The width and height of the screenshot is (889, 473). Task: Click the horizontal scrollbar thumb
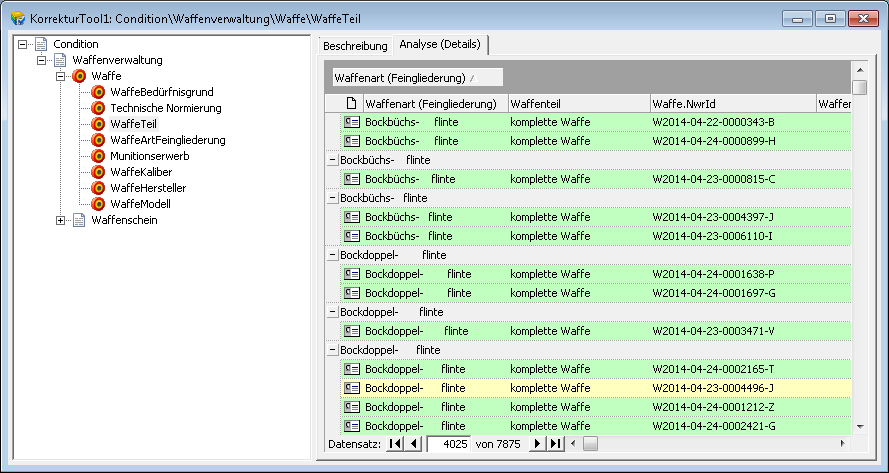(x=590, y=443)
